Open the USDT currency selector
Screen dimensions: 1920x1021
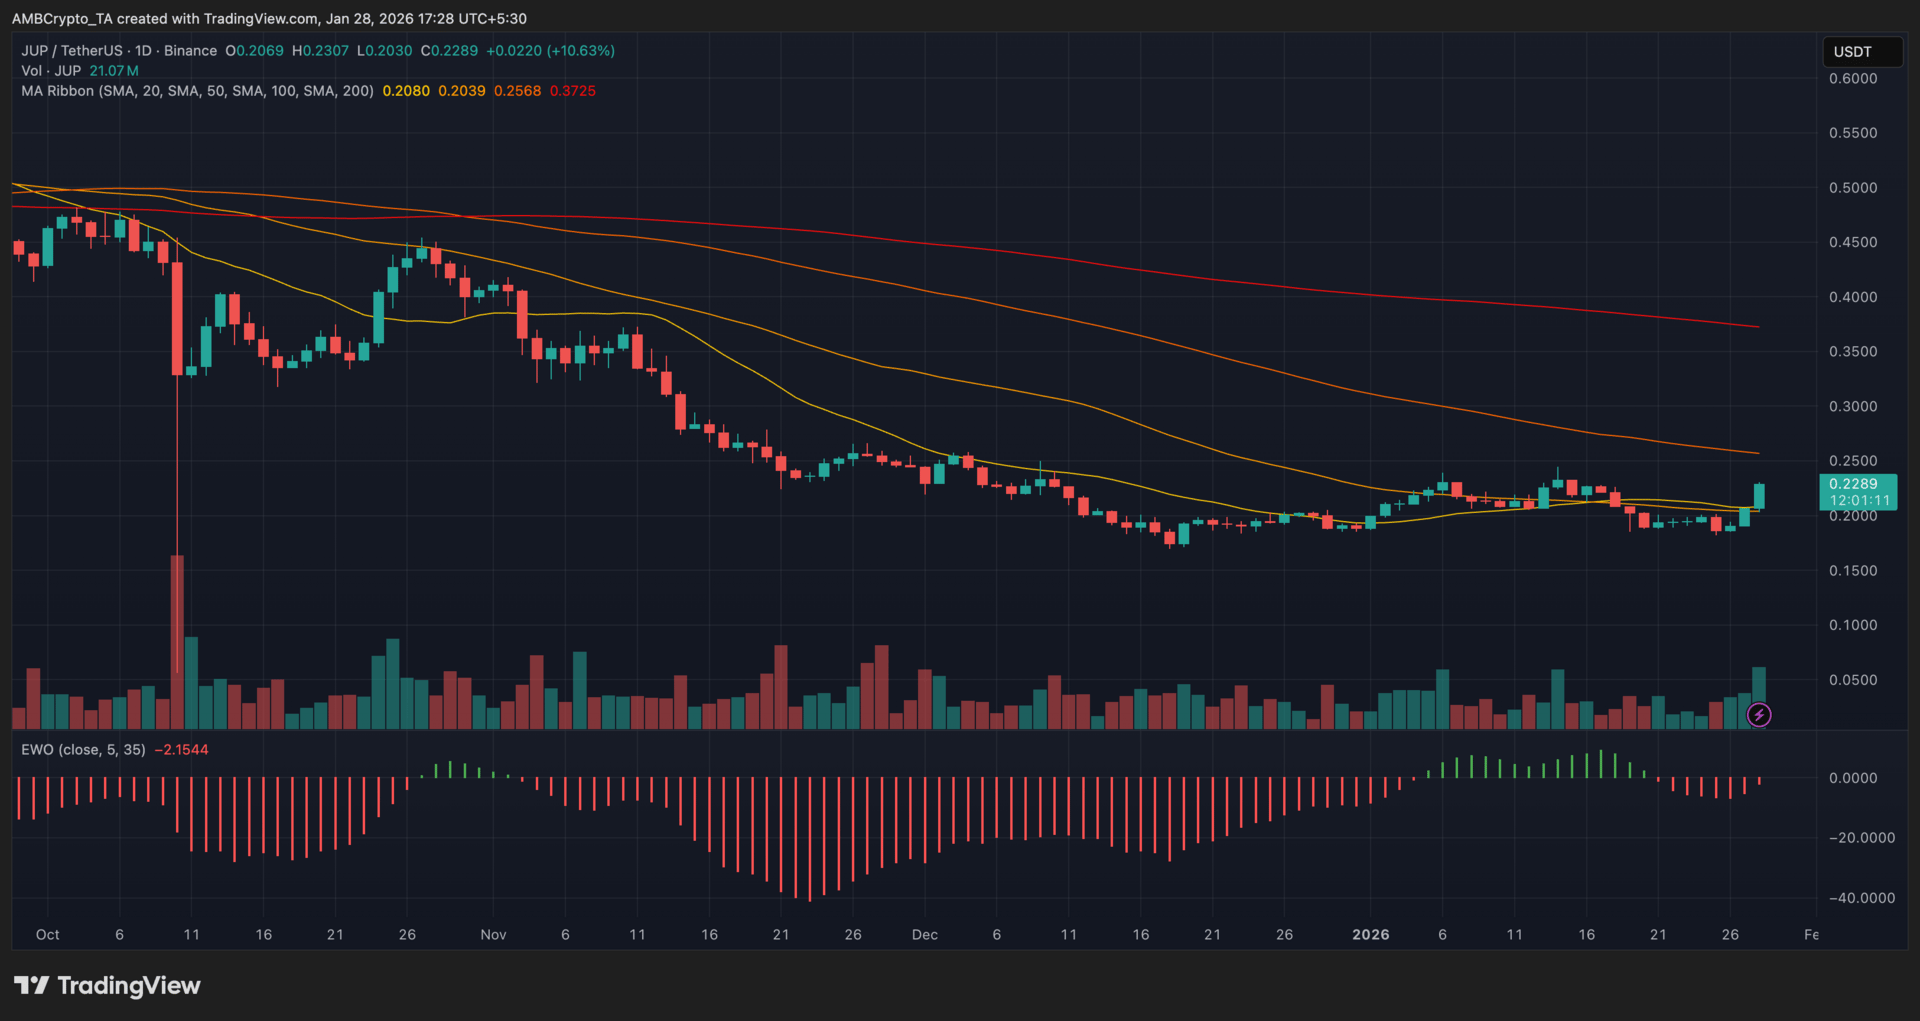pyautogui.click(x=1861, y=52)
